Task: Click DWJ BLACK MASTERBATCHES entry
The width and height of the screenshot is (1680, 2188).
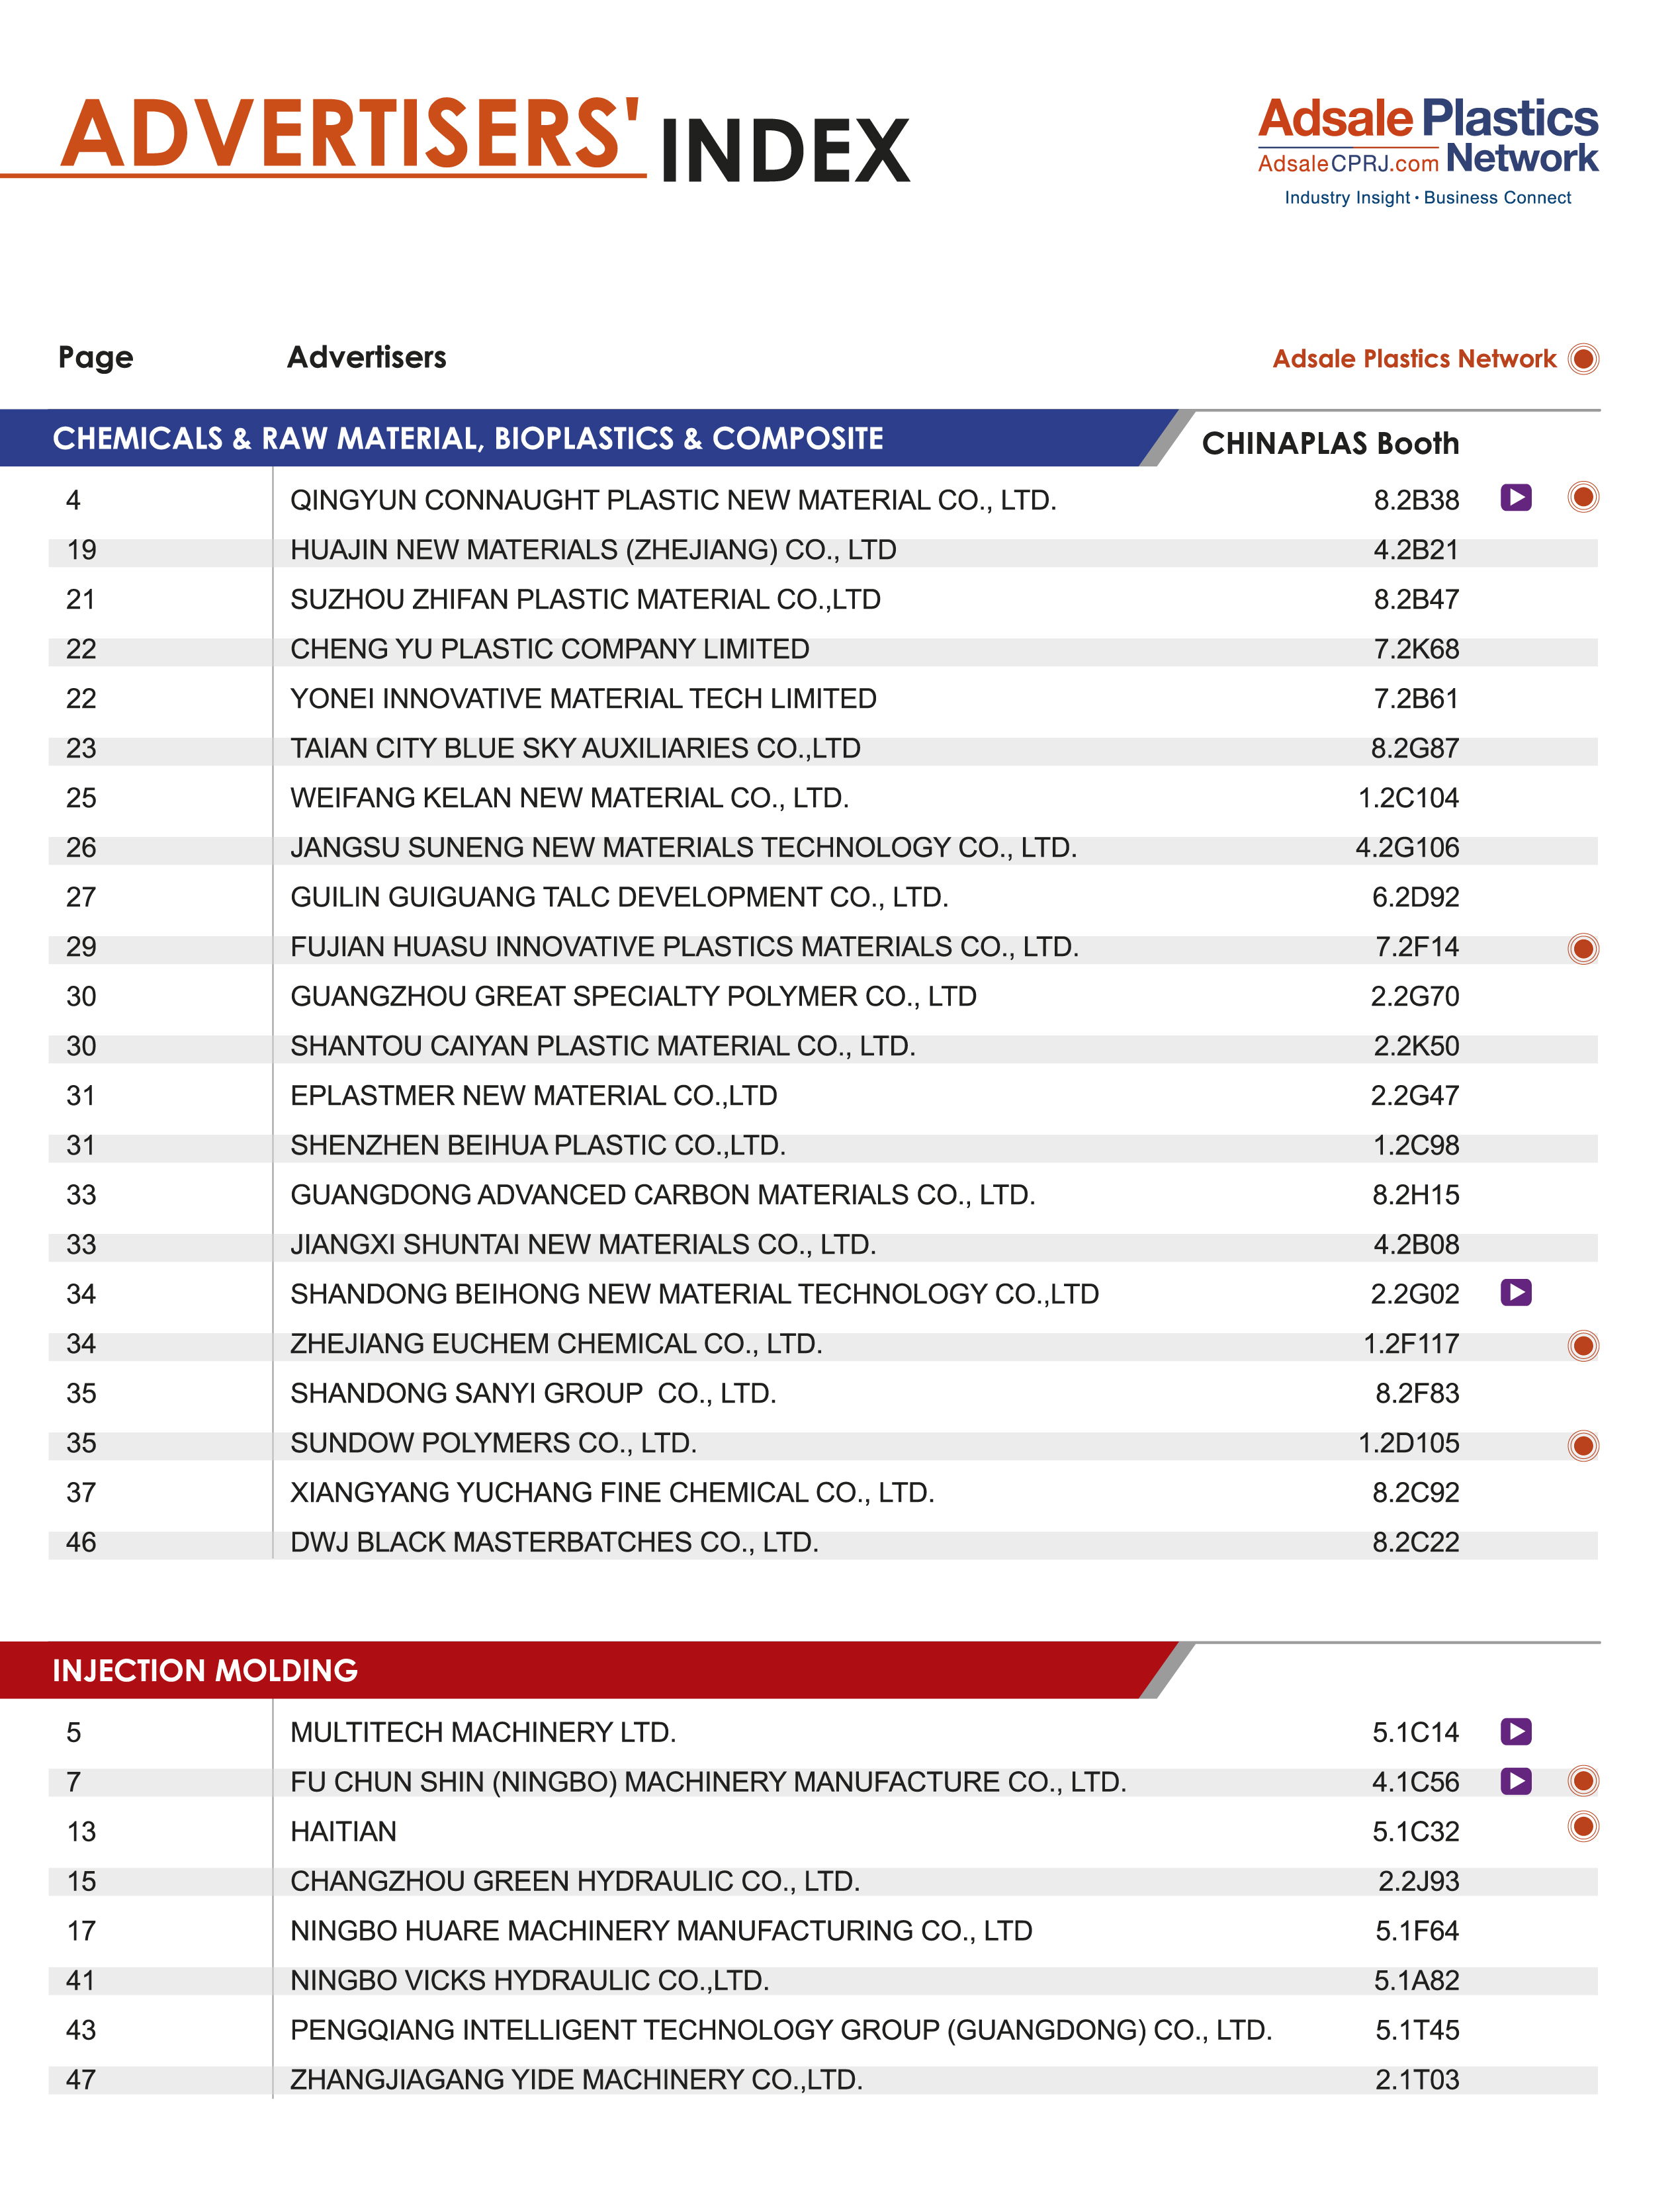Action: pyautogui.click(x=554, y=1542)
